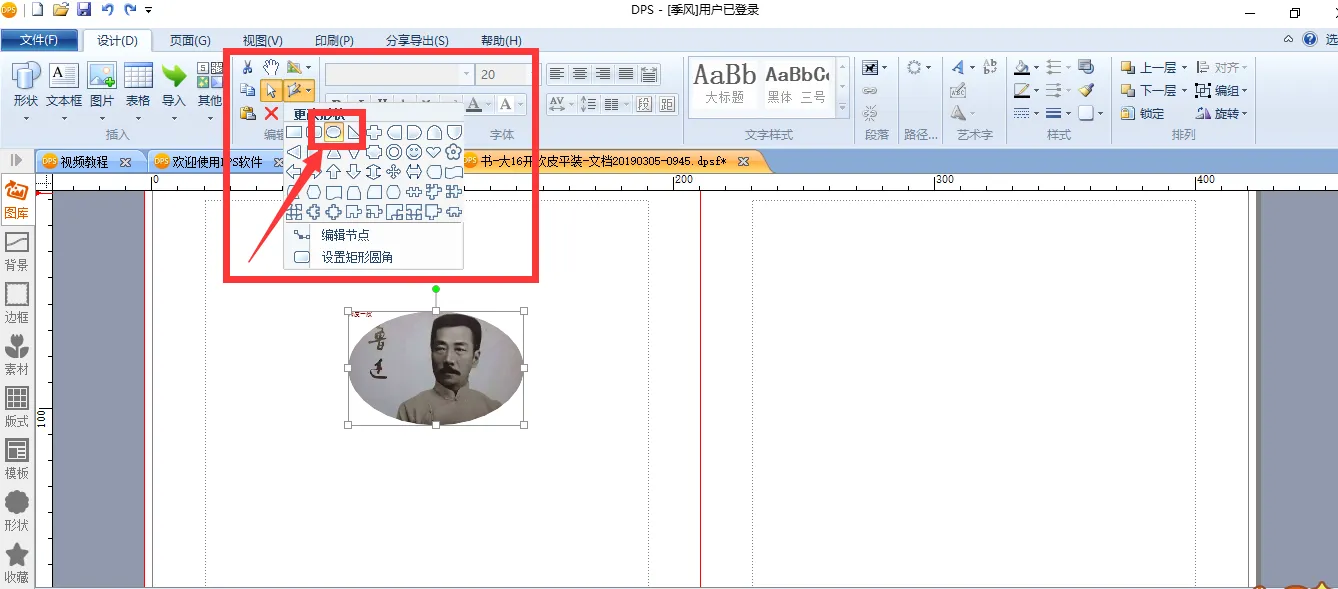Click the format painter brush icon
The image size is (1338, 589).
pyautogui.click(x=1086, y=90)
